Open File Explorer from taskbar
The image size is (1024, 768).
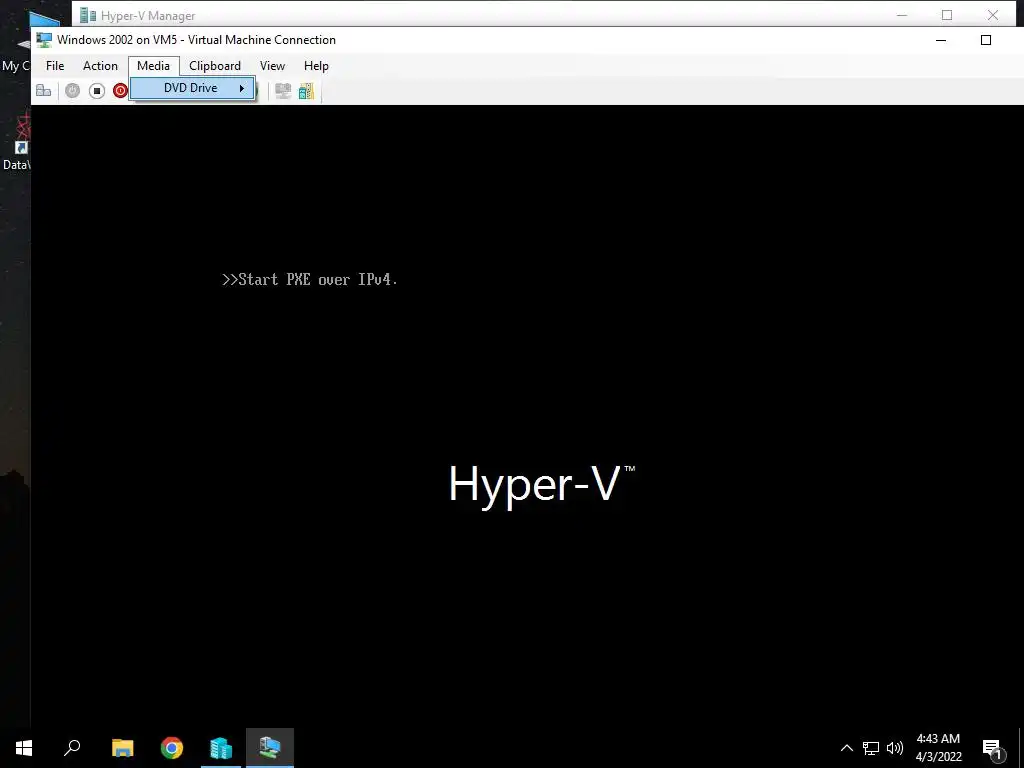(x=122, y=748)
